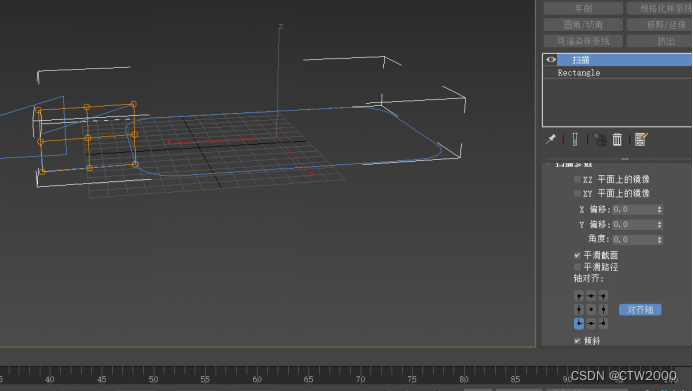Click the pin stack icon
Image resolution: width=693 pixels, height=391 pixels.
tap(551, 139)
